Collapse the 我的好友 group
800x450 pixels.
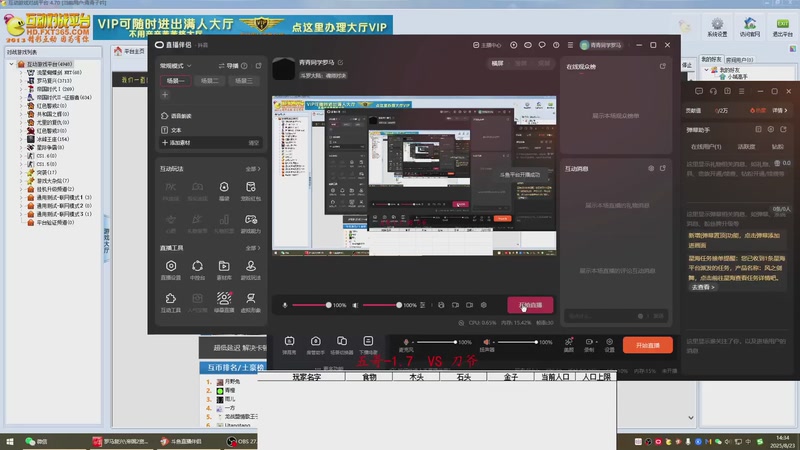click(707, 70)
